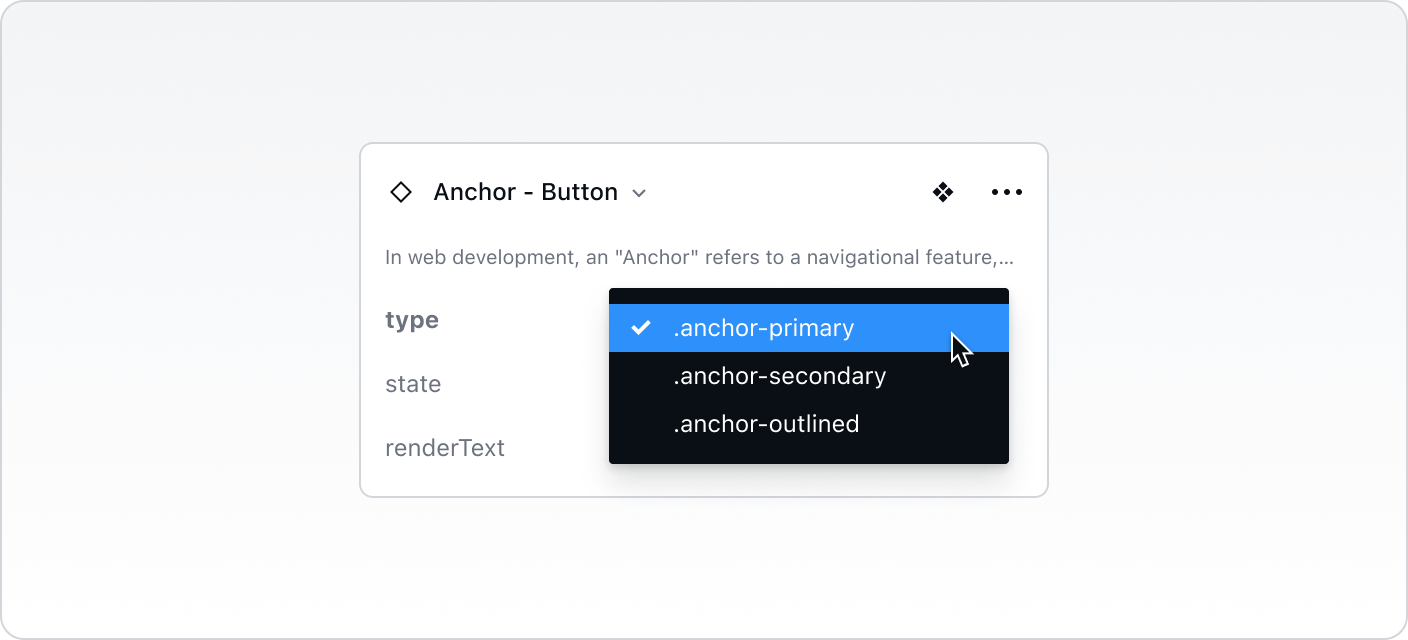Click the diamond component icon beside the title
This screenshot has height=640, width=1408.
[401, 192]
